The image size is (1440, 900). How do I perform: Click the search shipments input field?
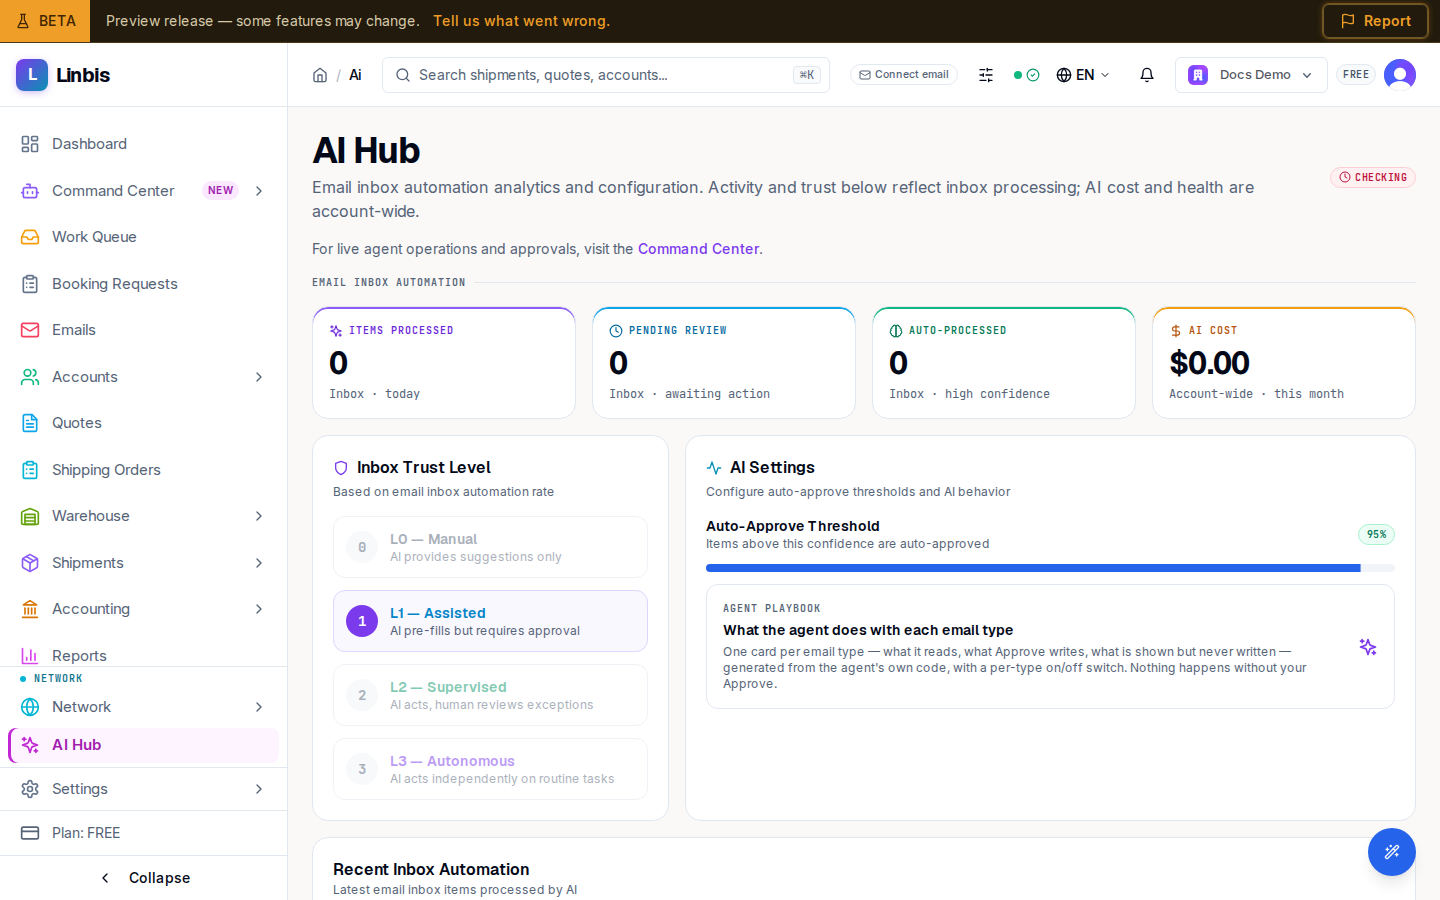click(x=606, y=75)
